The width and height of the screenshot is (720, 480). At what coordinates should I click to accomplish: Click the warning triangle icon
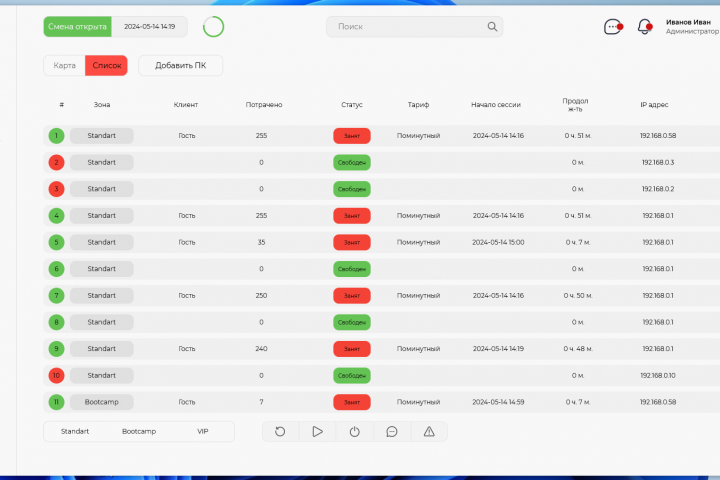pos(429,431)
